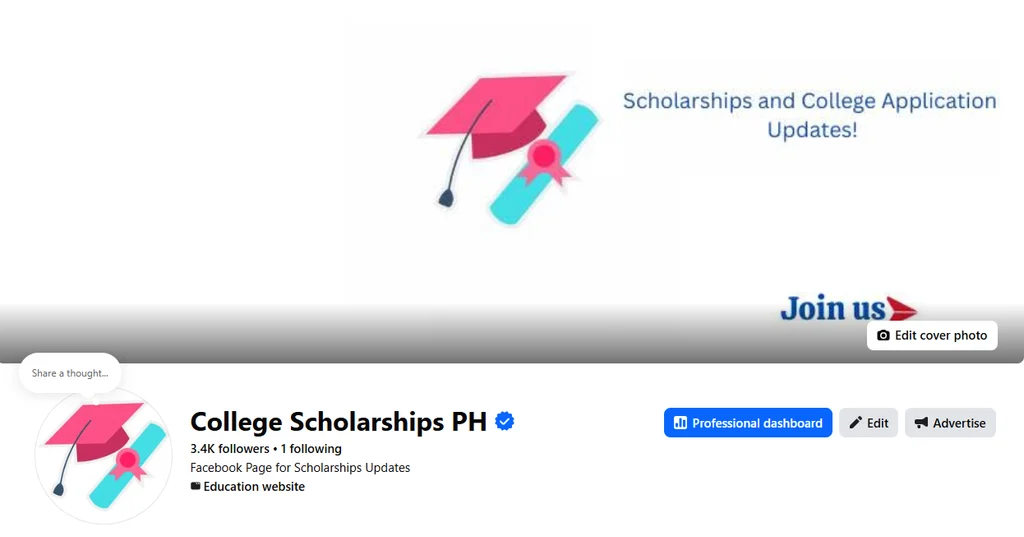This screenshot has height=537, width=1024.
Task: Open the Professional dashboard
Action: coord(748,423)
